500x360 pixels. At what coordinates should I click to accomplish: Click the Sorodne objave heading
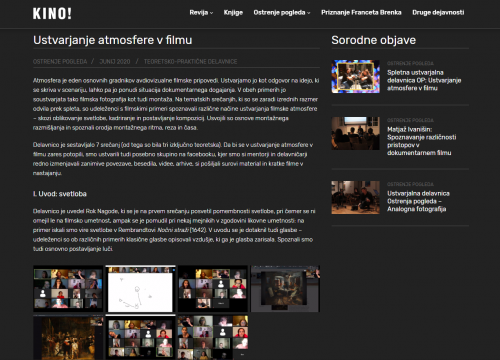[373, 40]
